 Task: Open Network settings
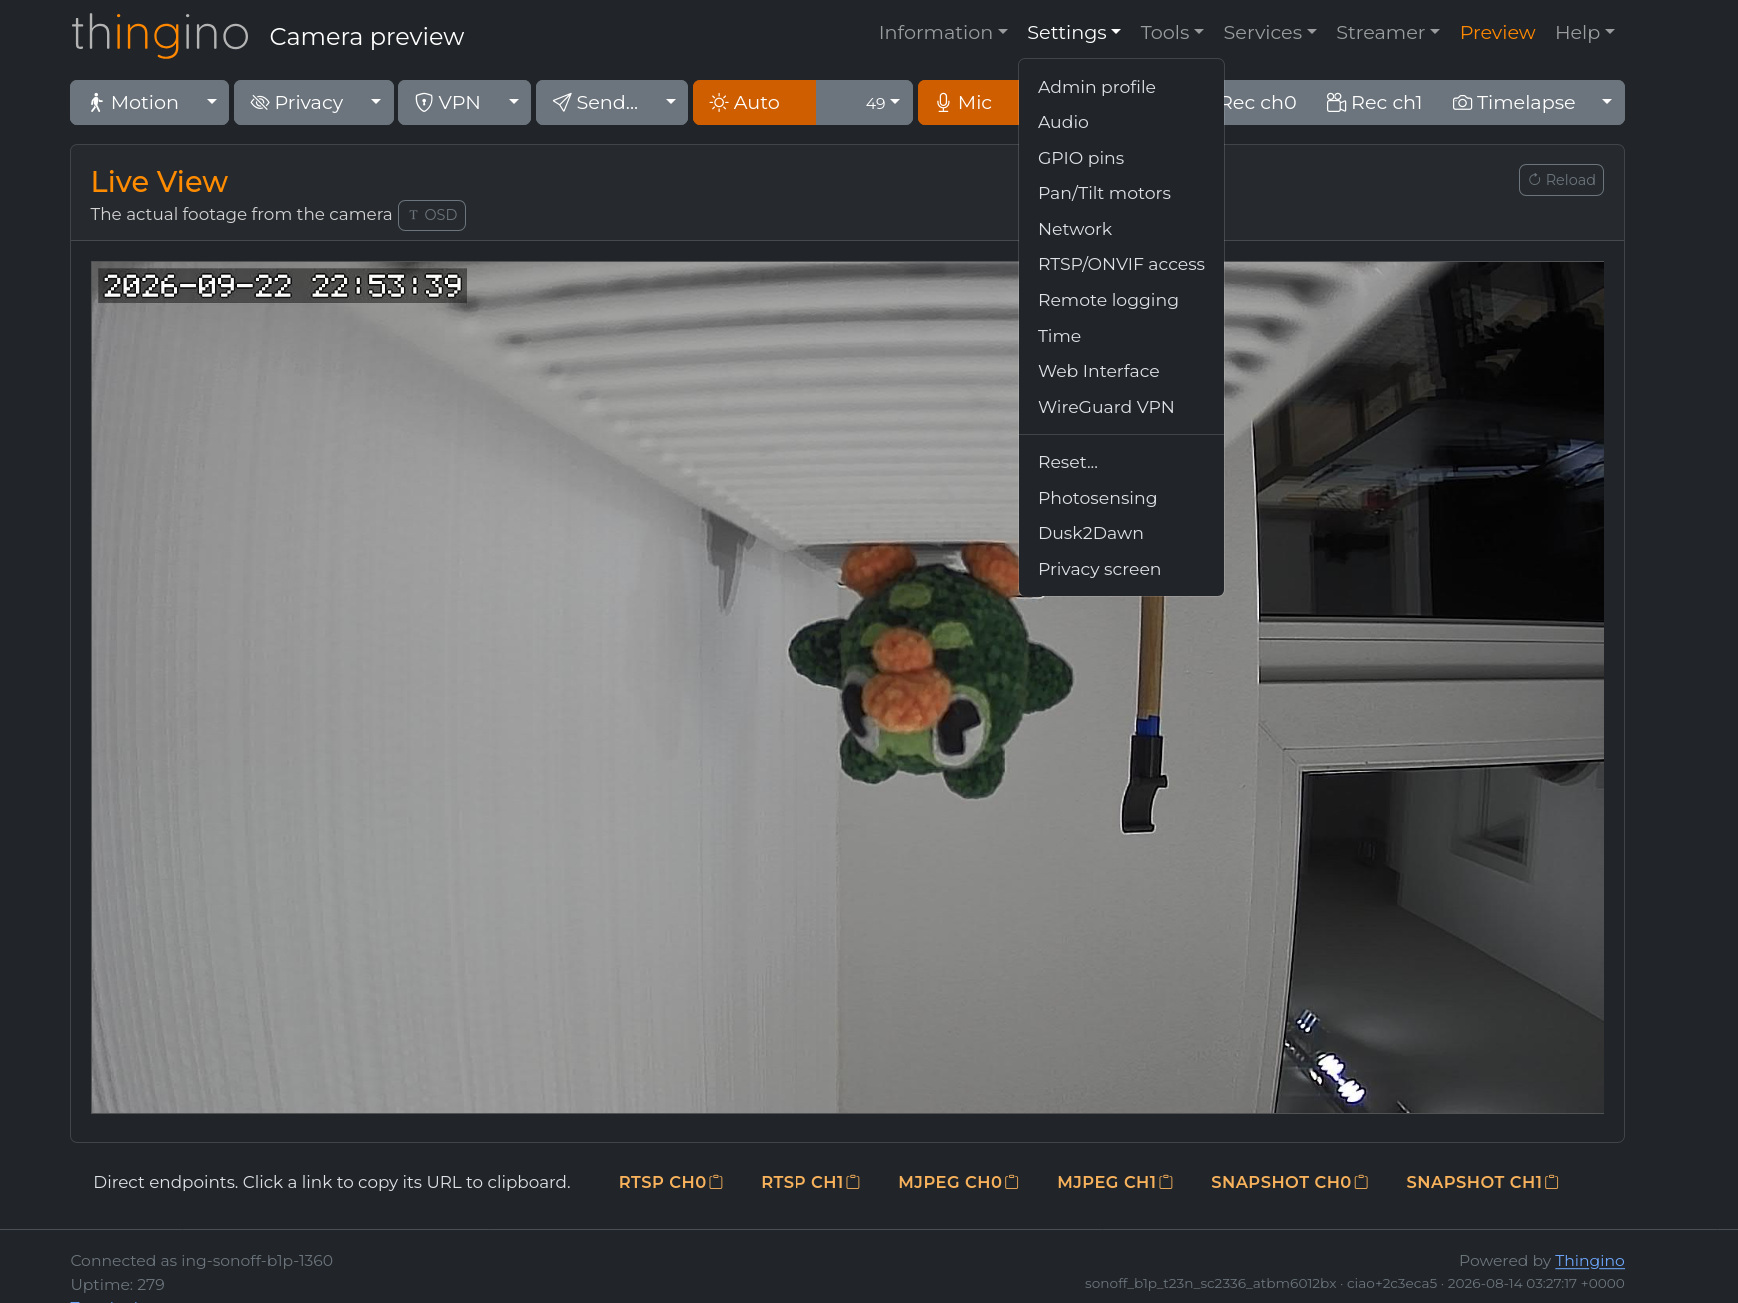1121,229
